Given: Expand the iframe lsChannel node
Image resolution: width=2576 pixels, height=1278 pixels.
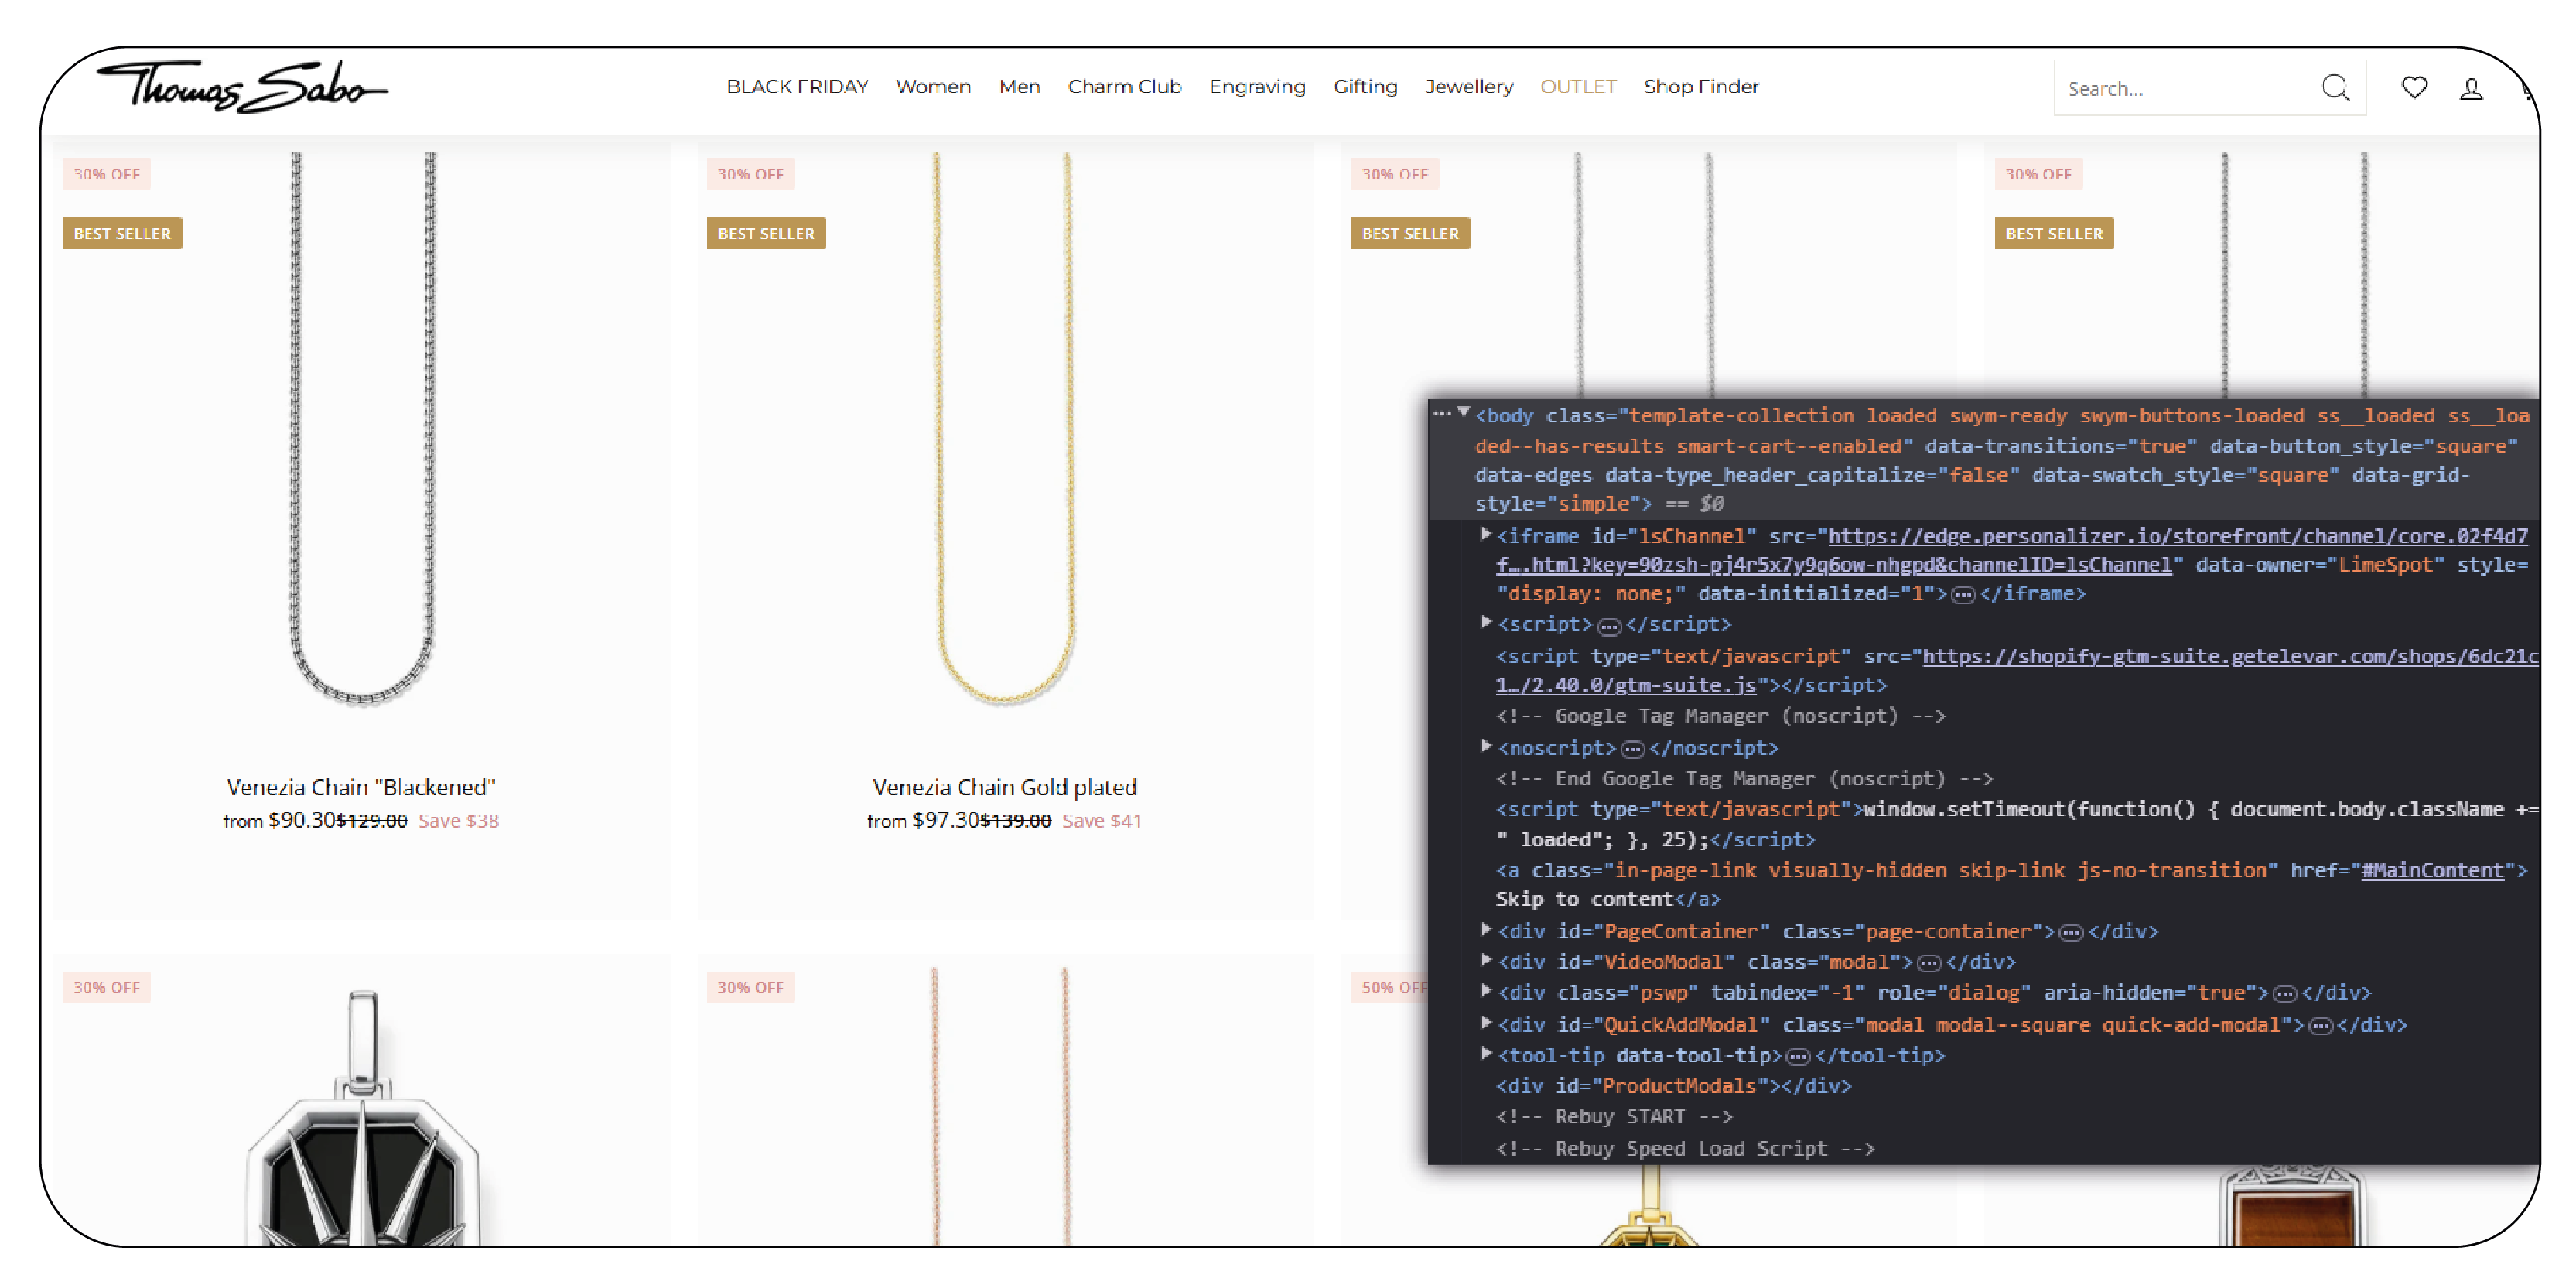Looking at the screenshot, I should pyautogui.click(x=1486, y=534).
